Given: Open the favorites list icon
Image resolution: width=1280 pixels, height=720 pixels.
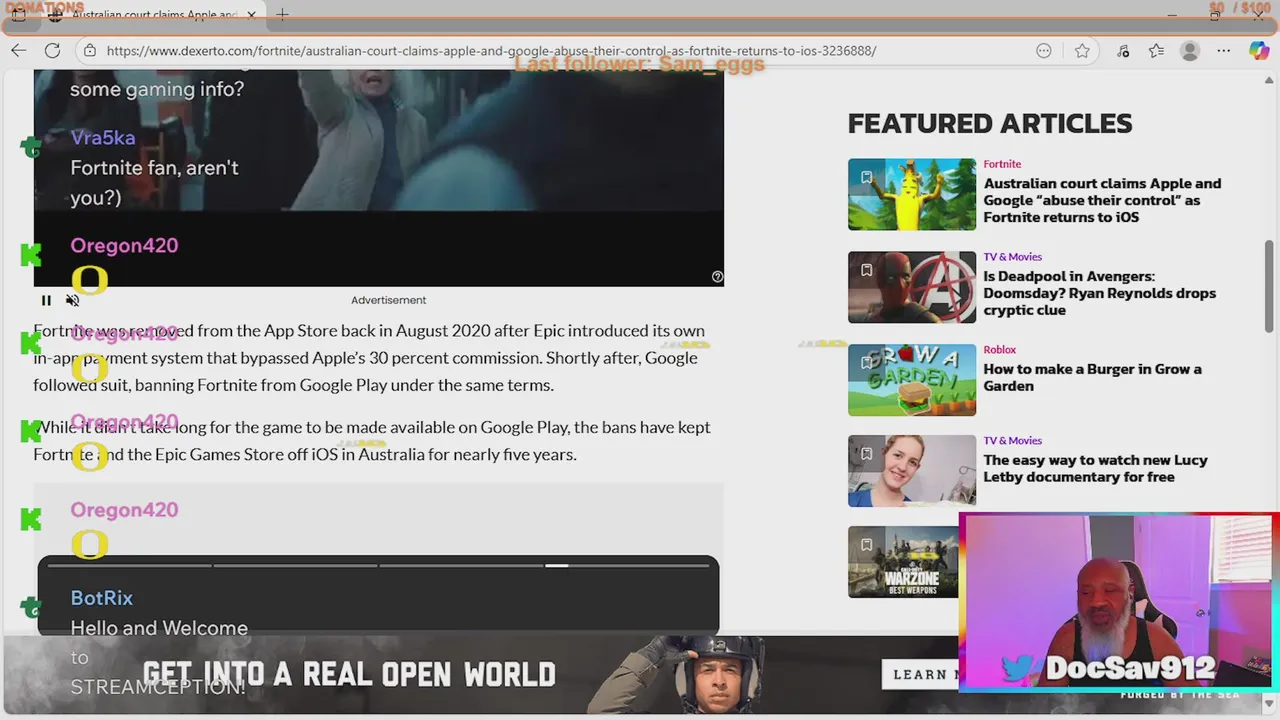Looking at the screenshot, I should [1156, 50].
